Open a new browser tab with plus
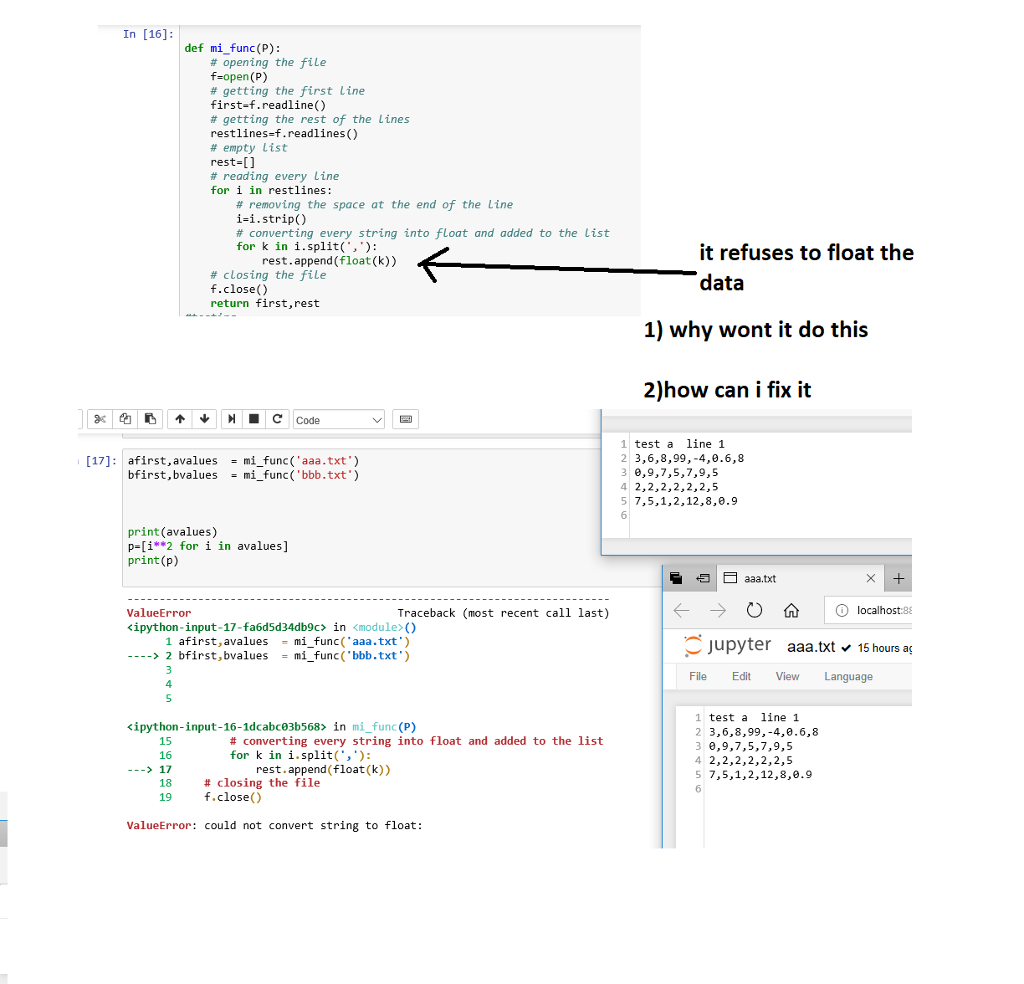The height and width of the screenshot is (984, 1024). pyautogui.click(x=897, y=577)
